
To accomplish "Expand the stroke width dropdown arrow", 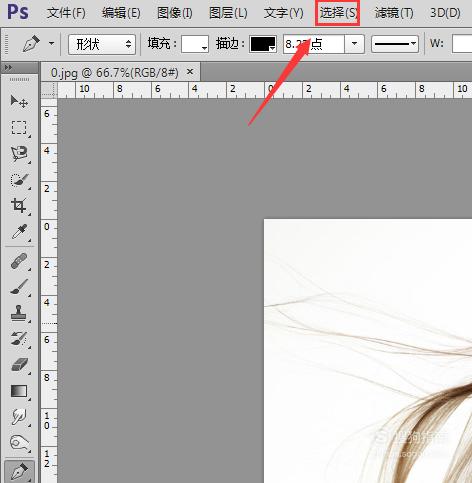I will click(x=354, y=44).
